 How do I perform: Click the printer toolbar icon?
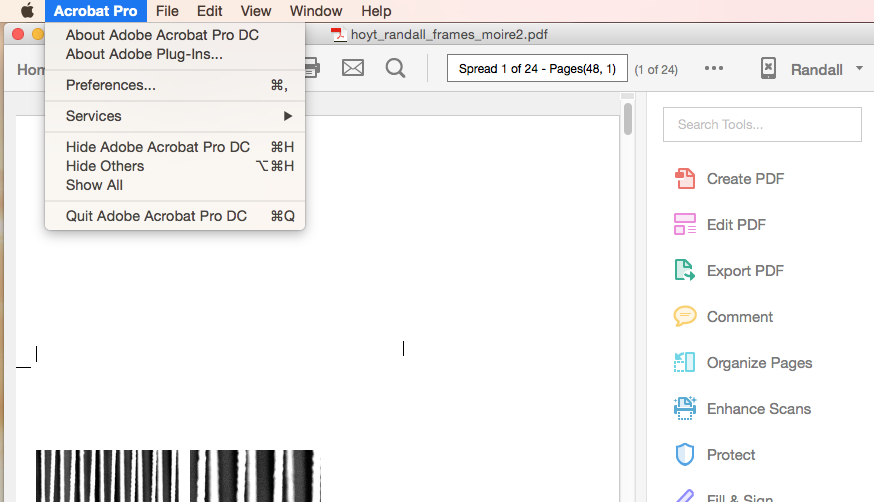point(313,68)
